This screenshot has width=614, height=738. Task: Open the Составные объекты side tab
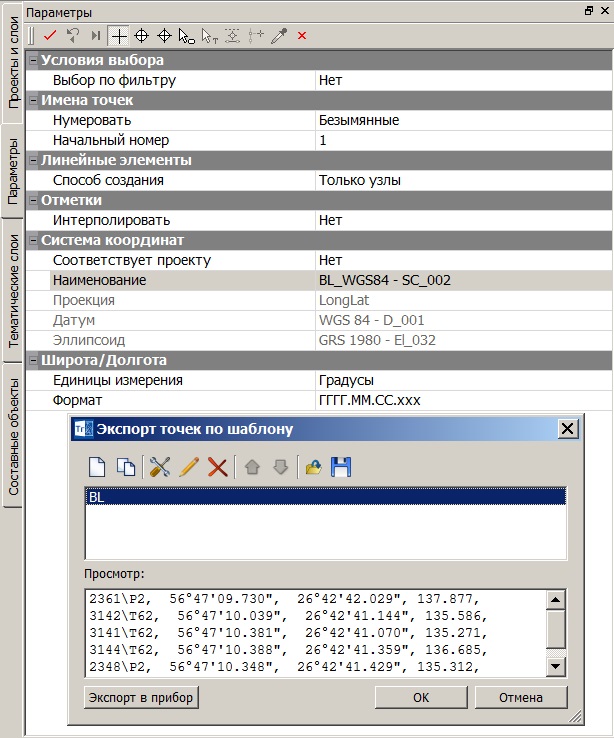(13, 436)
